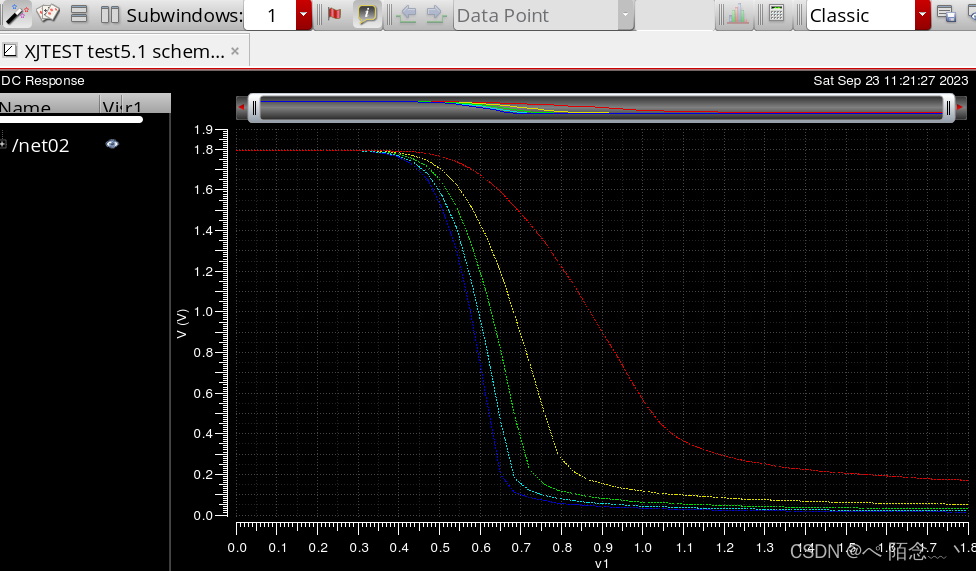Click the DC Response plot title
Screen dimensions: 976x571
[x=42, y=81]
